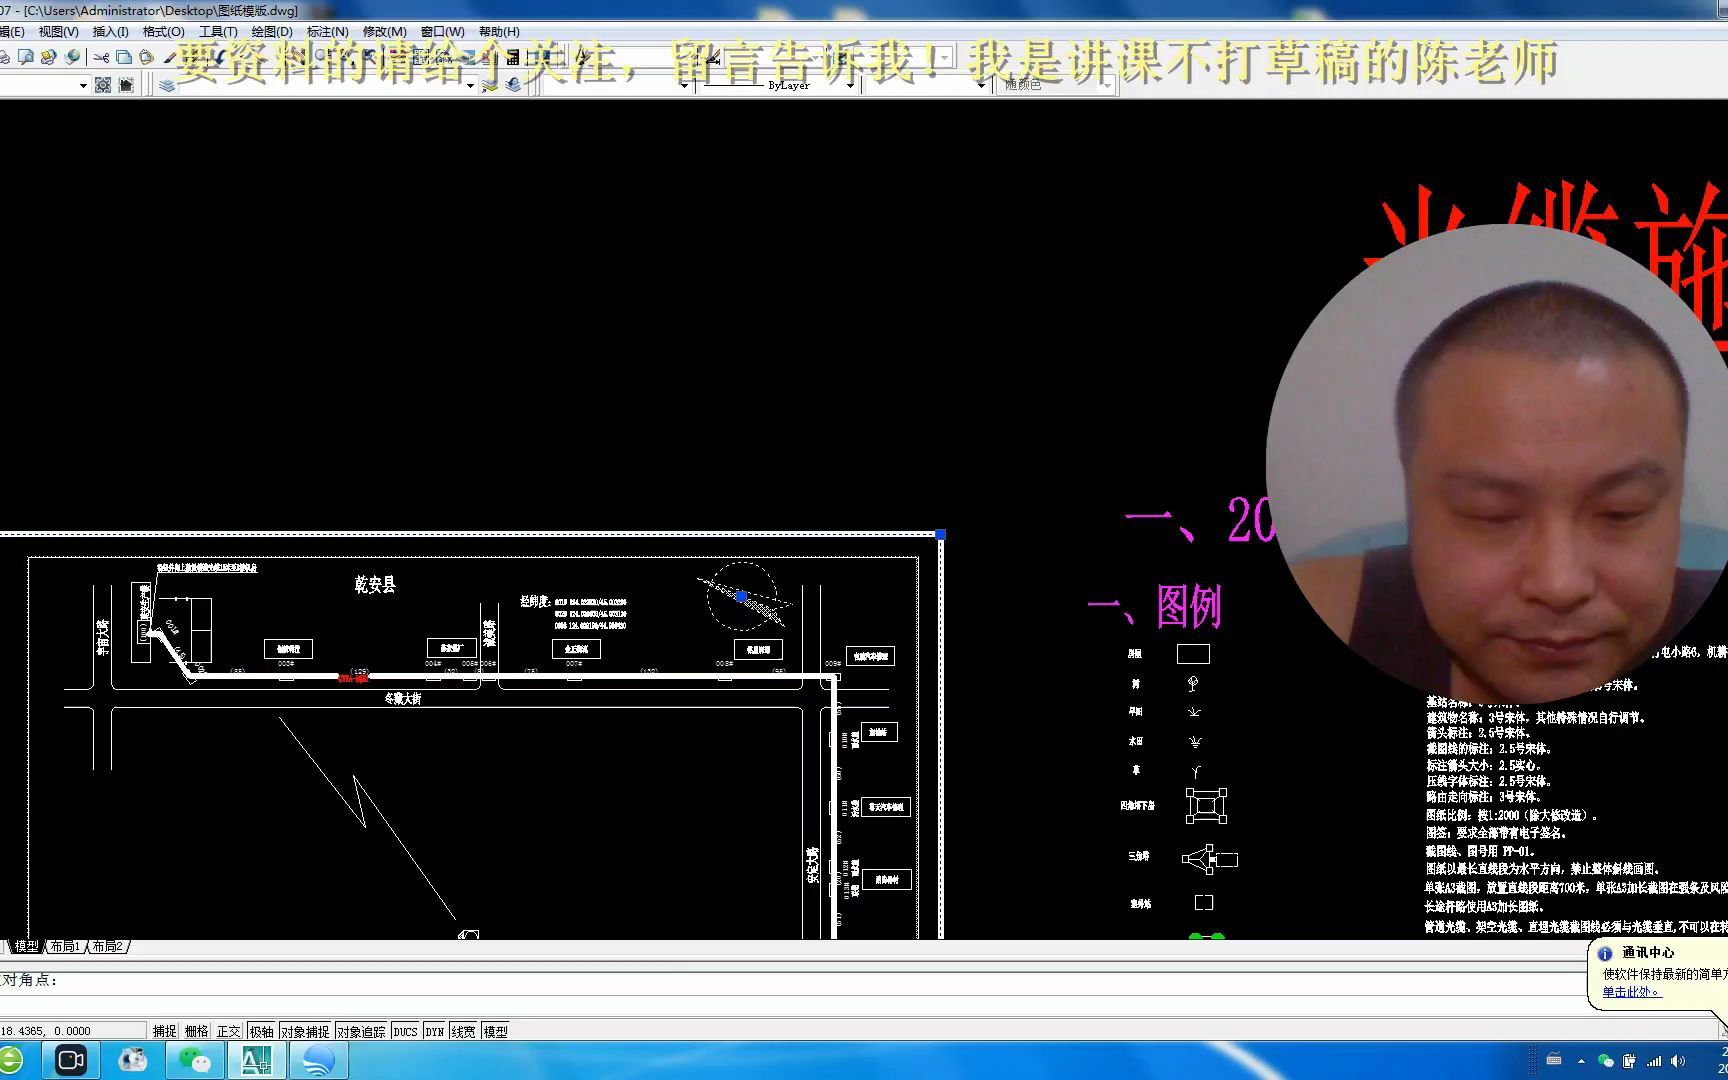Show hidden system tray icons arrow
The height and width of the screenshot is (1080, 1728).
tap(1581, 1061)
